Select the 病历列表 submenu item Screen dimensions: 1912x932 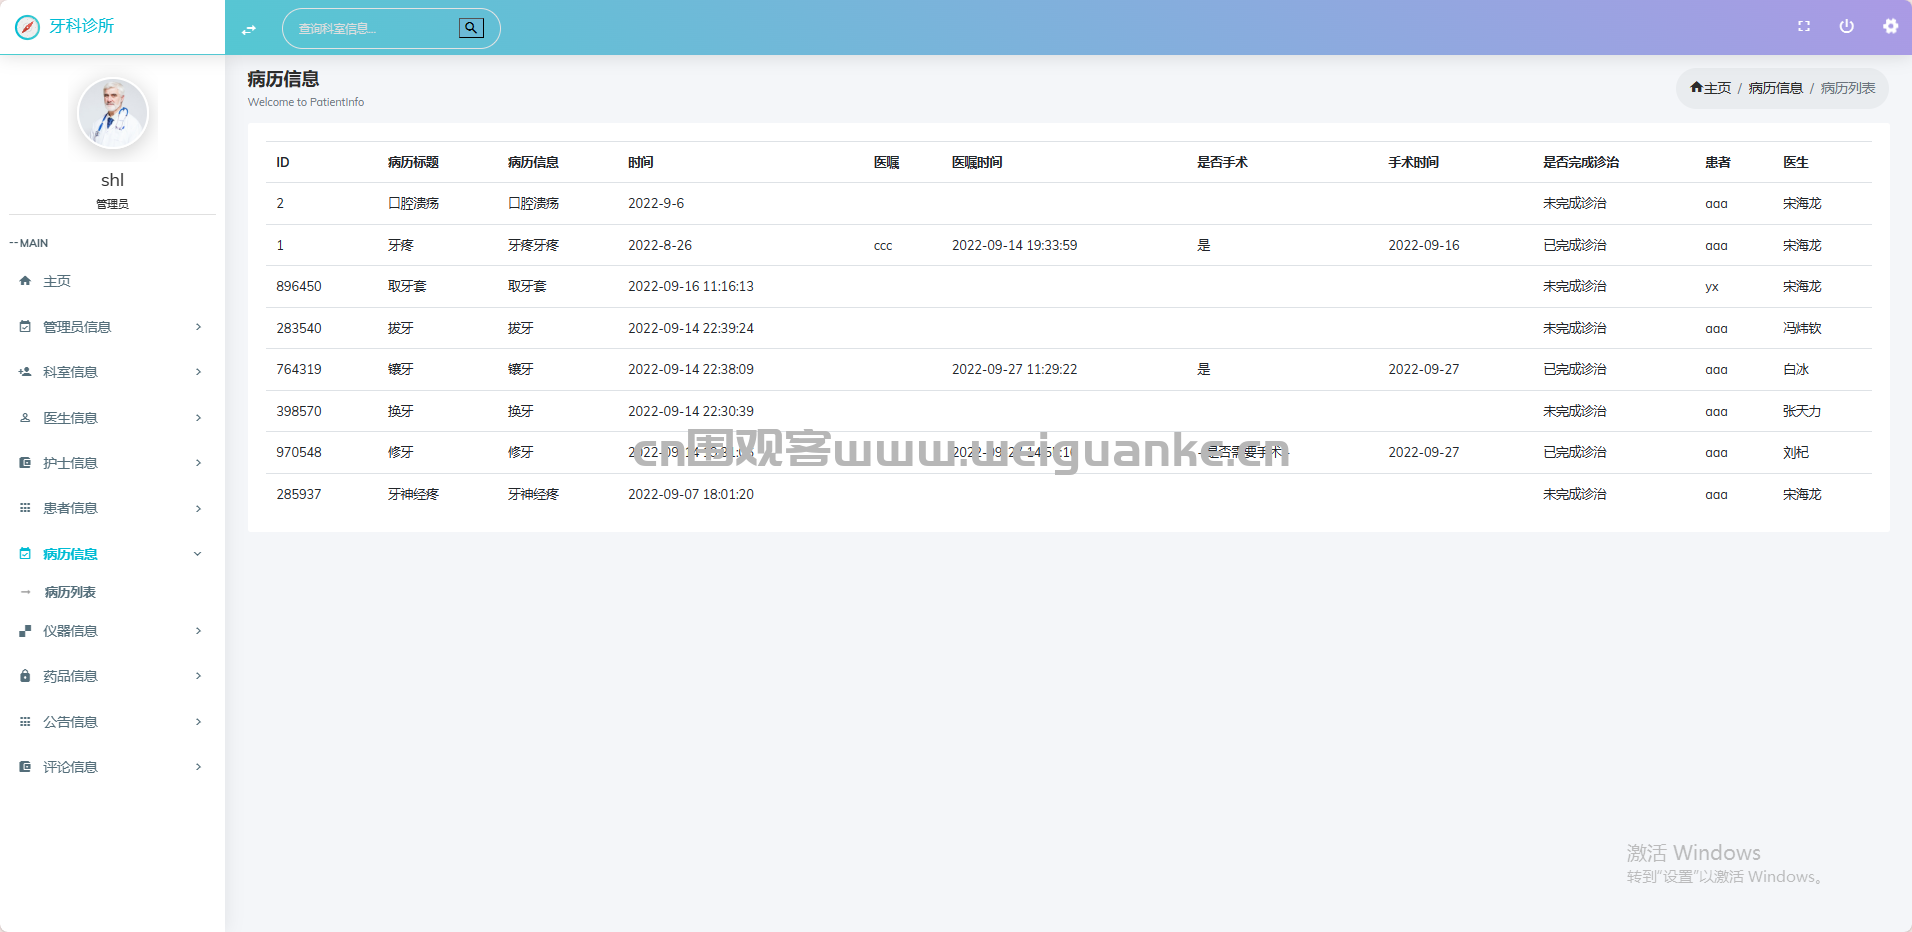click(x=70, y=592)
